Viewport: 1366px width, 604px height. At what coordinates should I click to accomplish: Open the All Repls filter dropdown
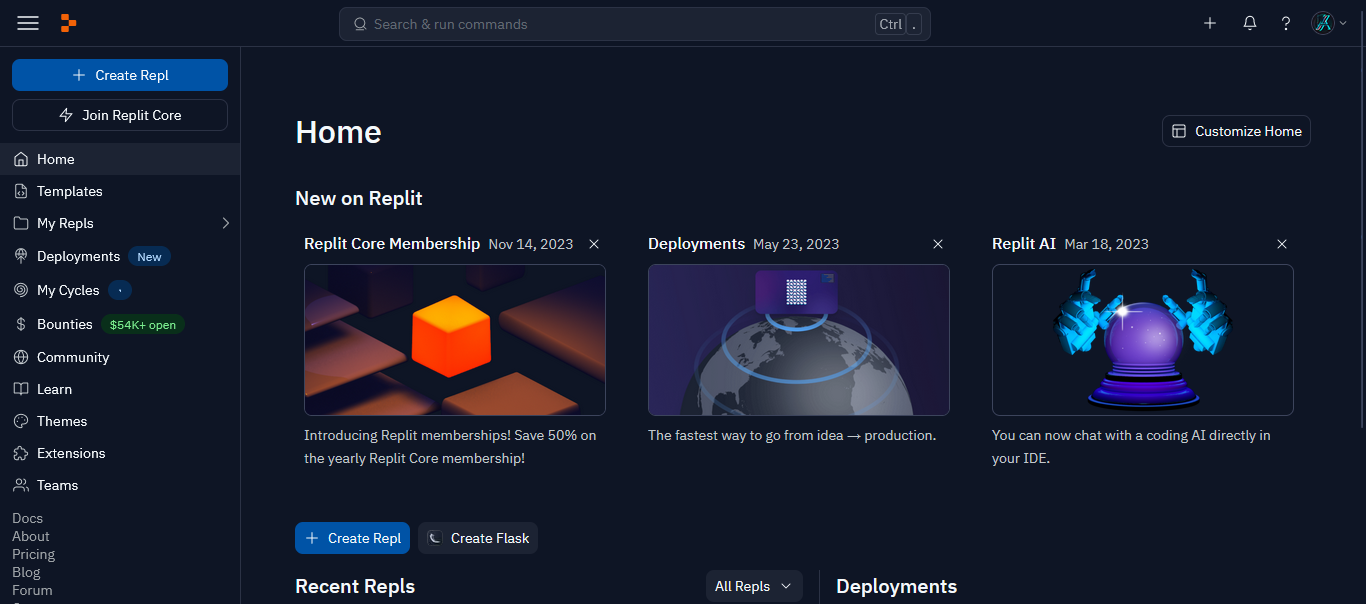(754, 586)
